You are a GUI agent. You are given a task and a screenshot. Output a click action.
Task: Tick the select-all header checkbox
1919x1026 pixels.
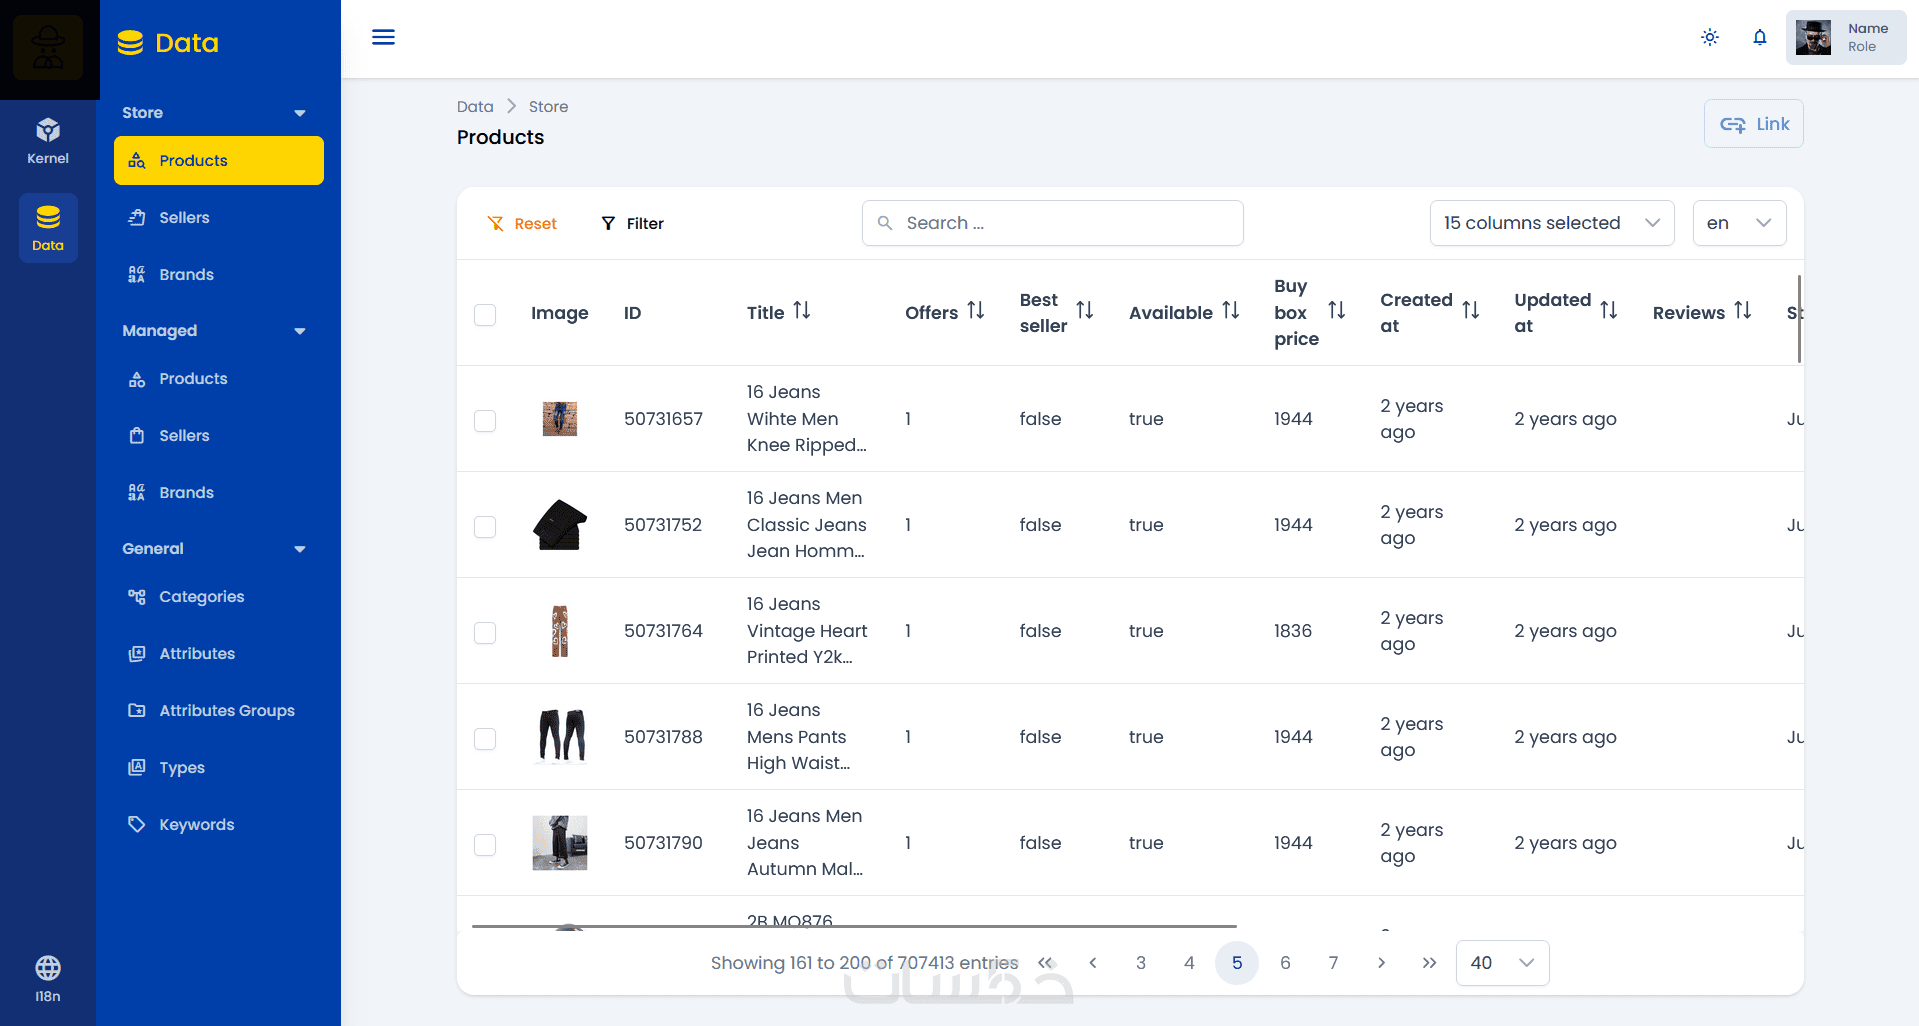tap(485, 314)
